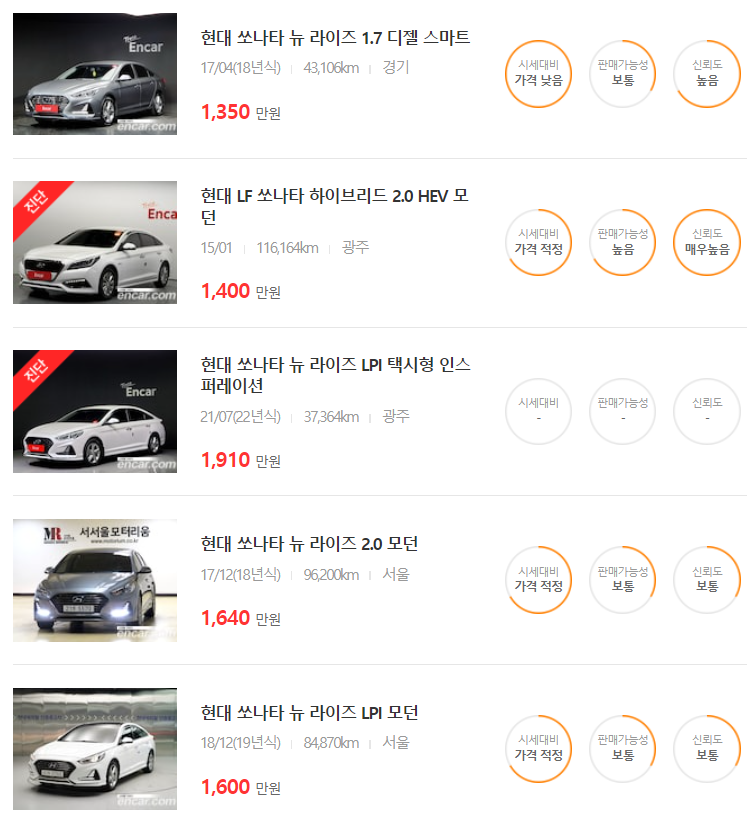The height and width of the screenshot is (815, 747).
Task: Open the 쏘나타 뉴 라이즈 1.7 디젤 스마트 listing title
Action: [x=335, y=38]
